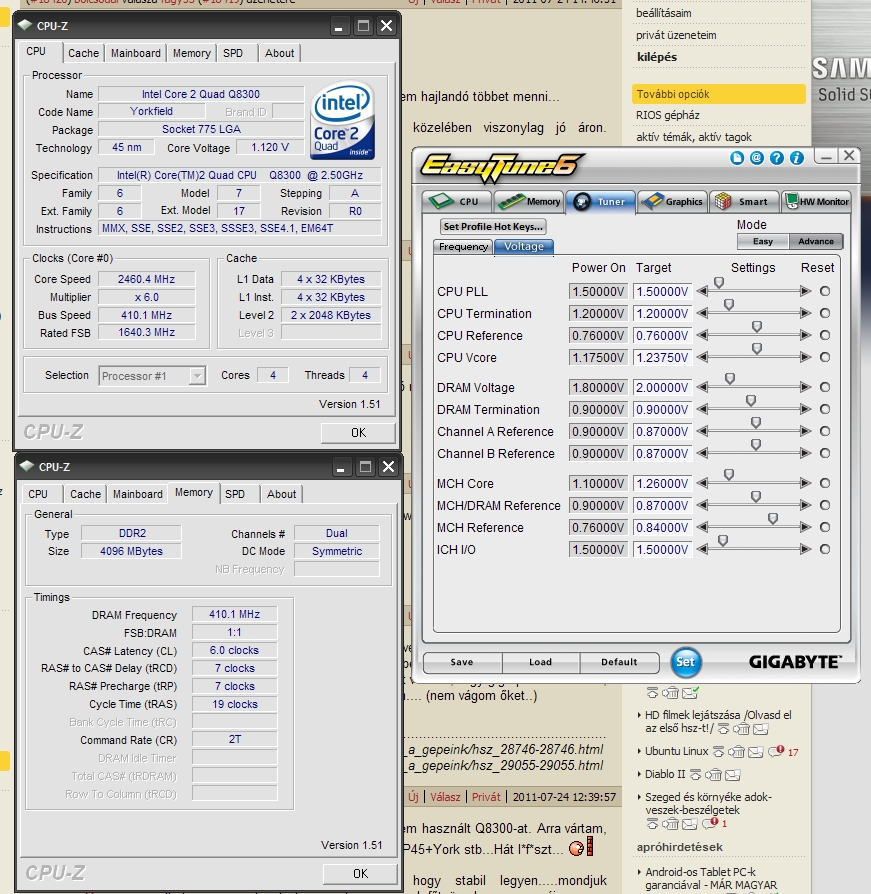Click the kilépés link in forum sidebar
The image size is (871, 894).
(657, 57)
